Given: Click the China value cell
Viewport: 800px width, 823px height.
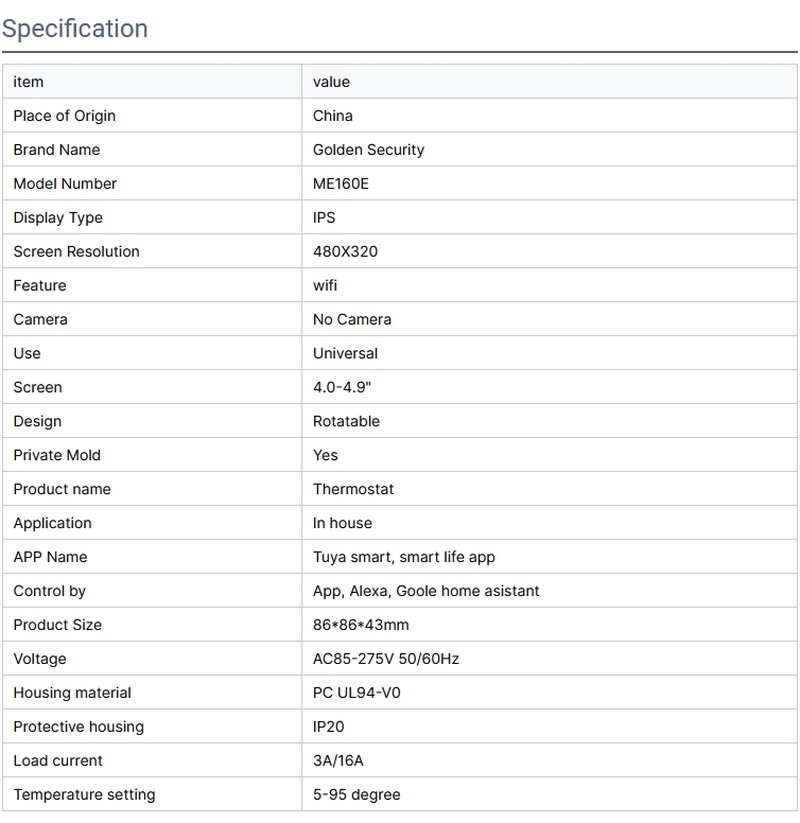Looking at the screenshot, I should click(x=333, y=116).
